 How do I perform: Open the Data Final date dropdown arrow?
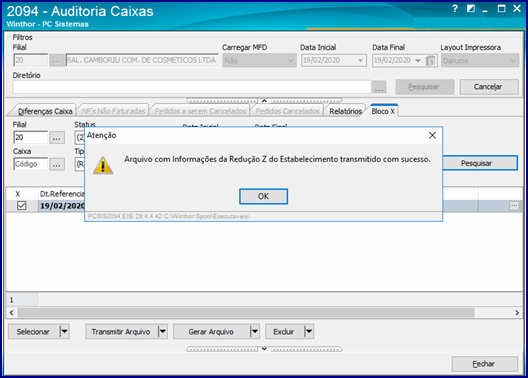(418, 61)
